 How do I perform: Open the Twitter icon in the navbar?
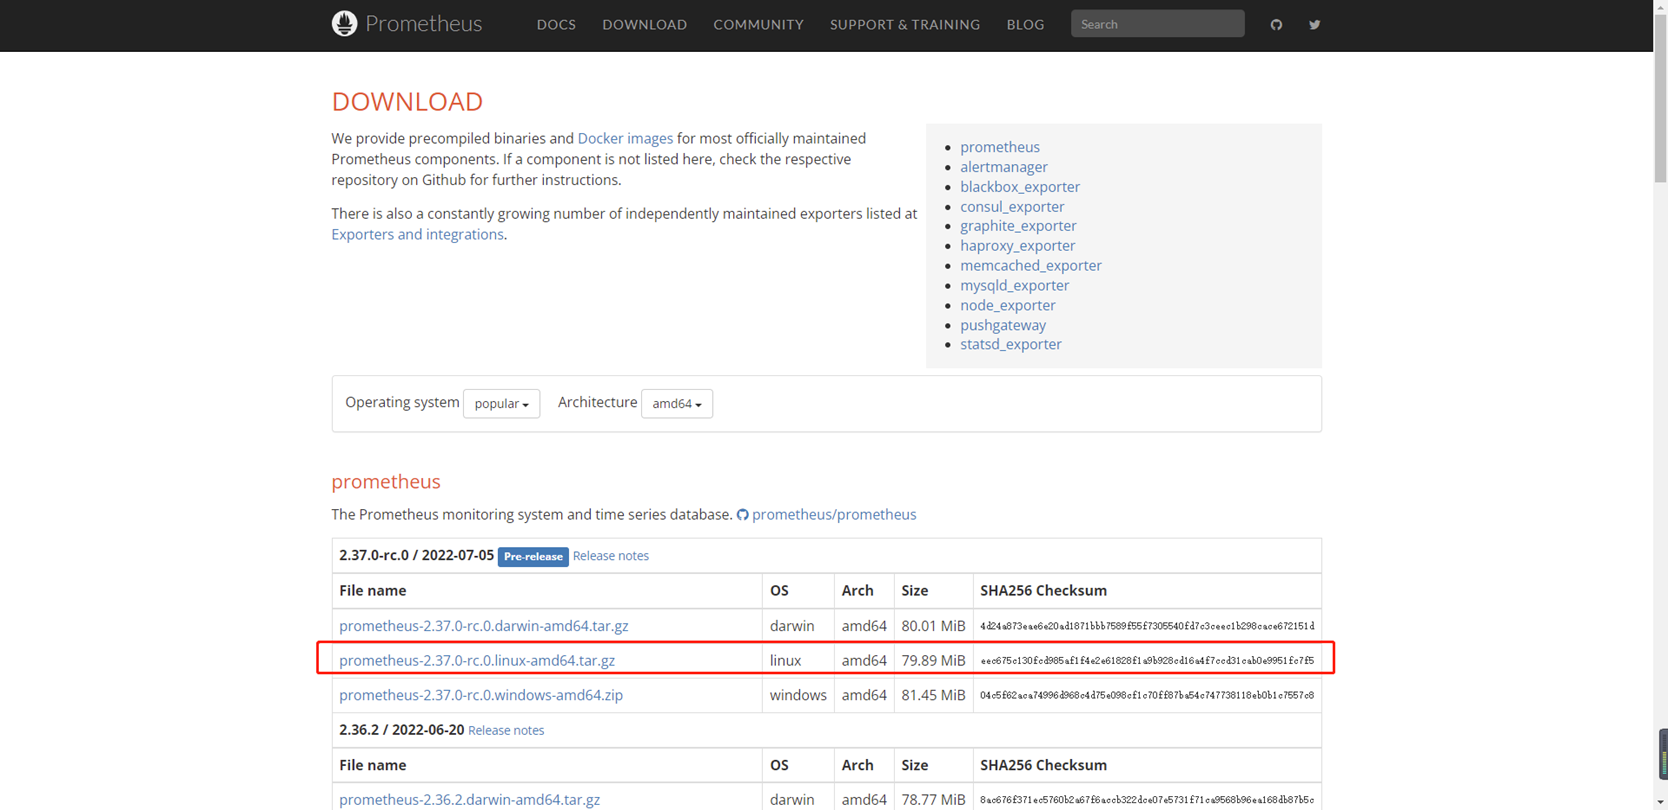coord(1315,25)
